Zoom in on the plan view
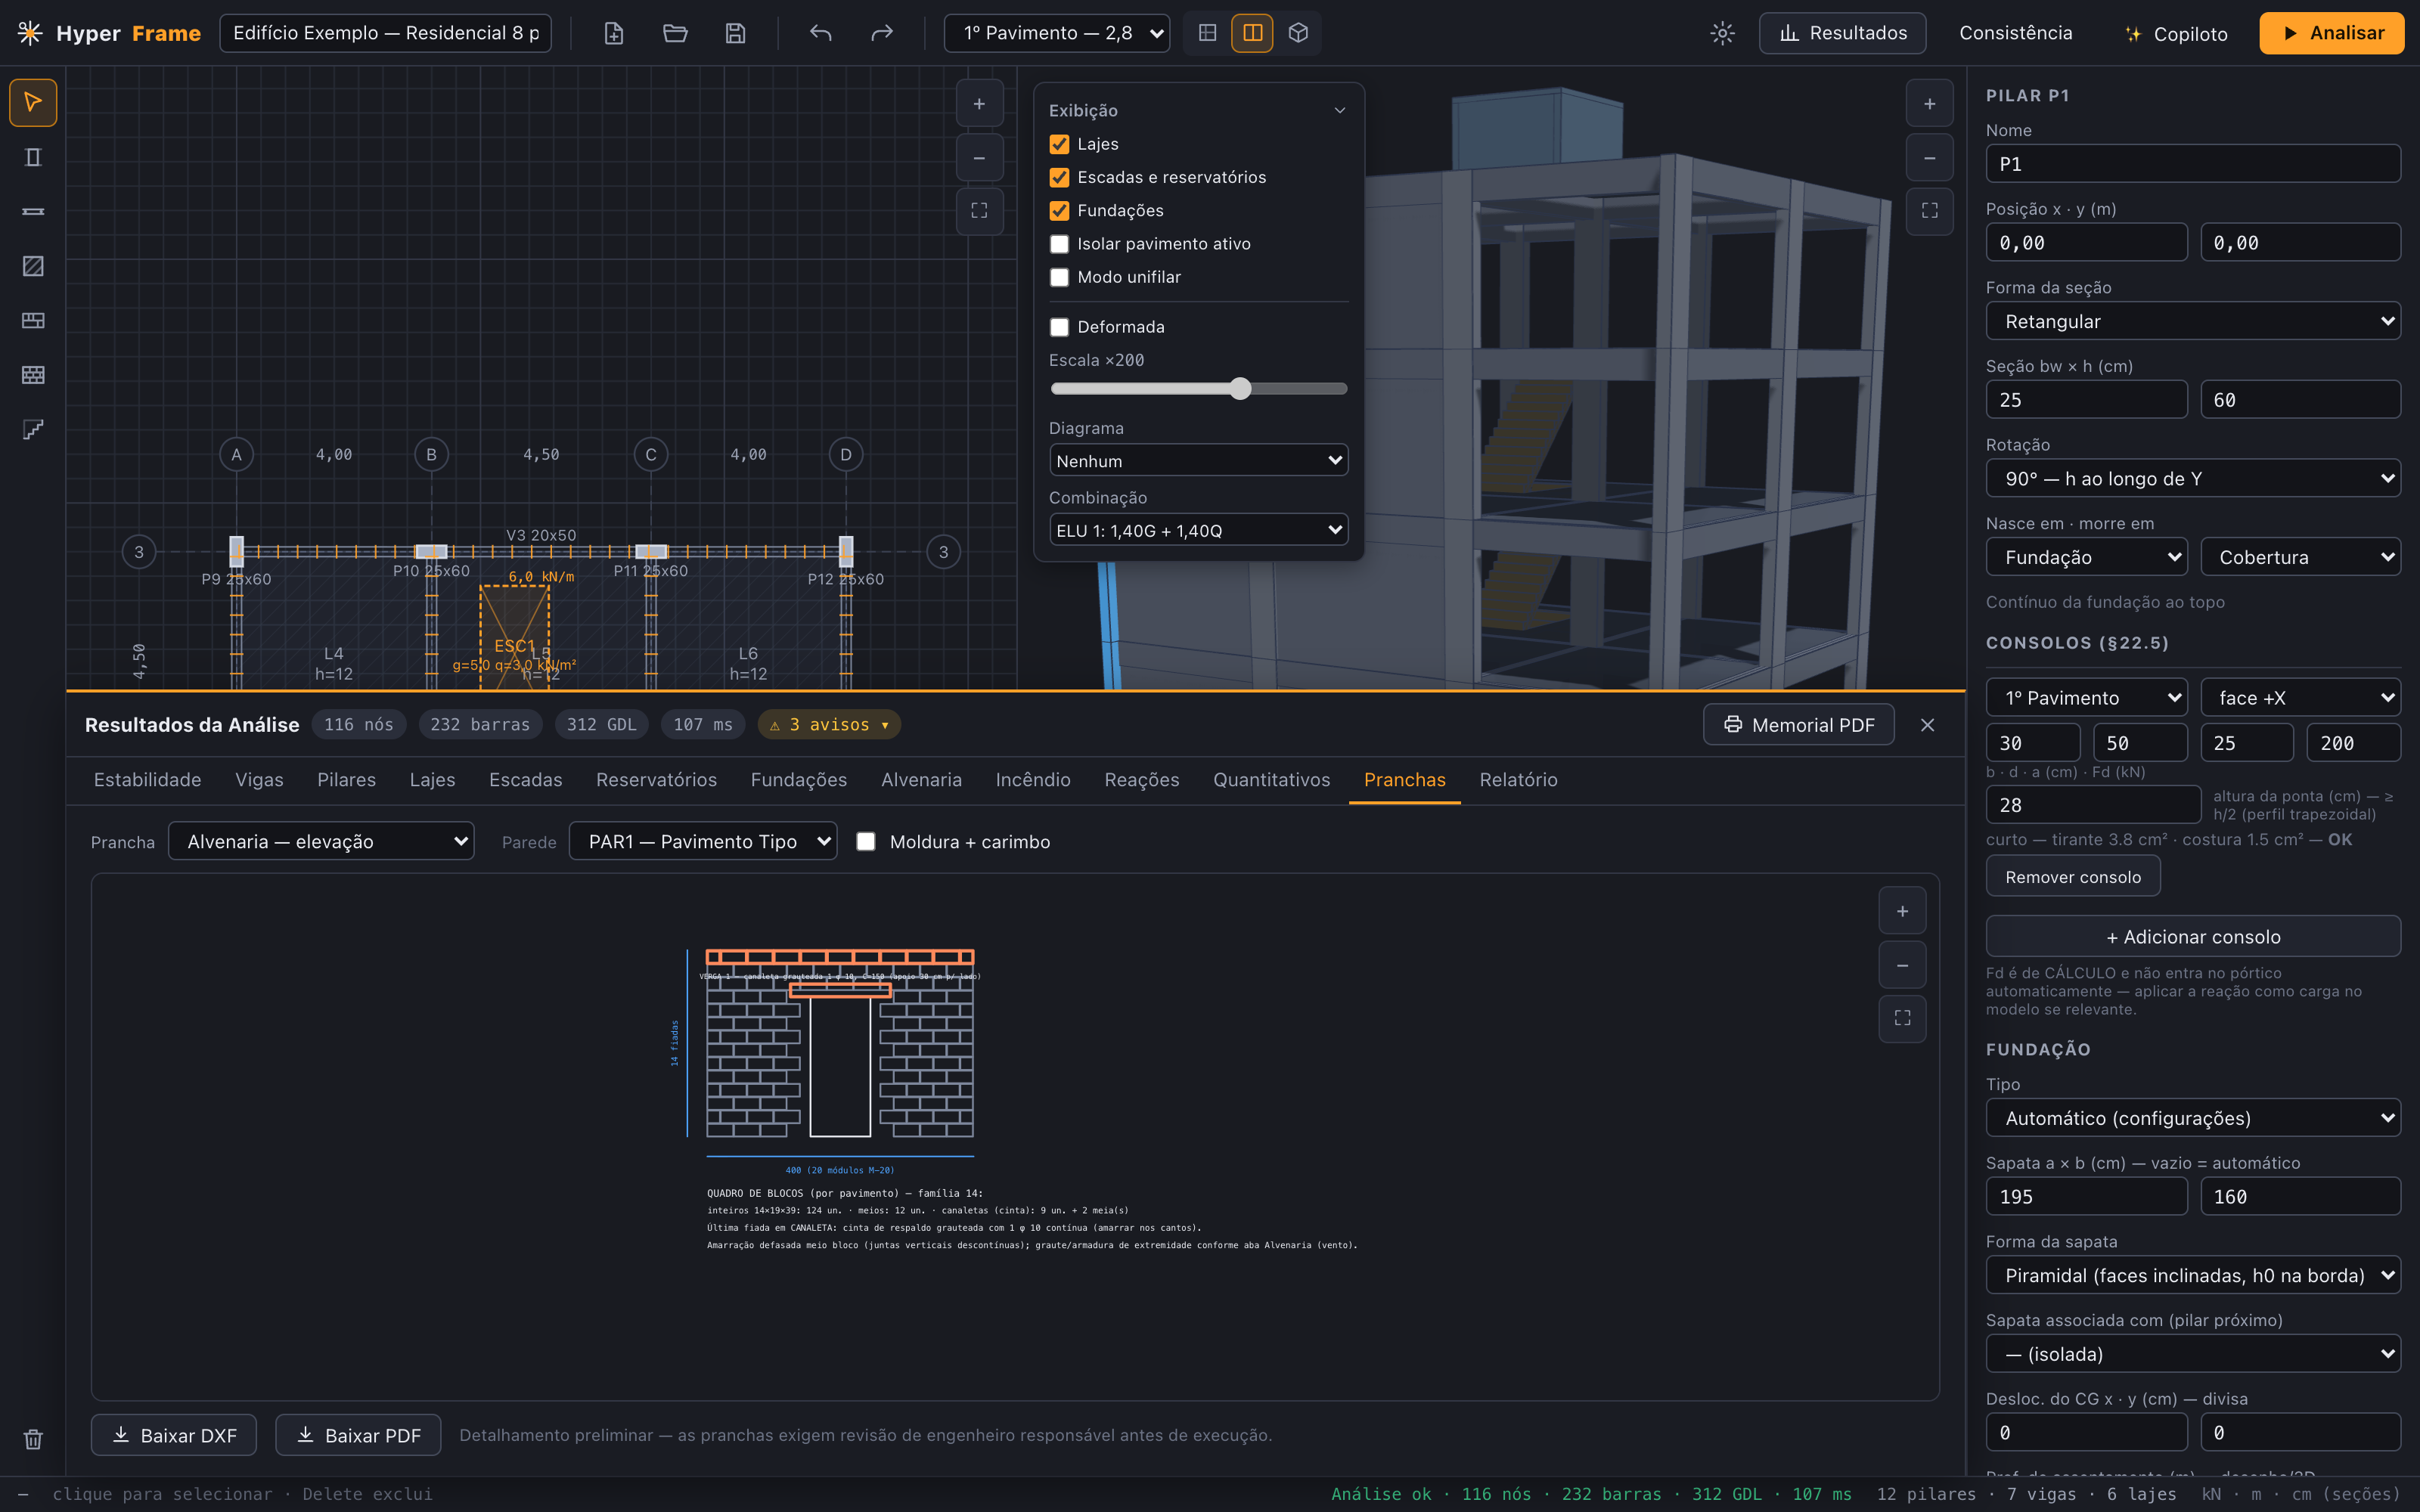This screenshot has width=2420, height=1512. click(x=979, y=104)
